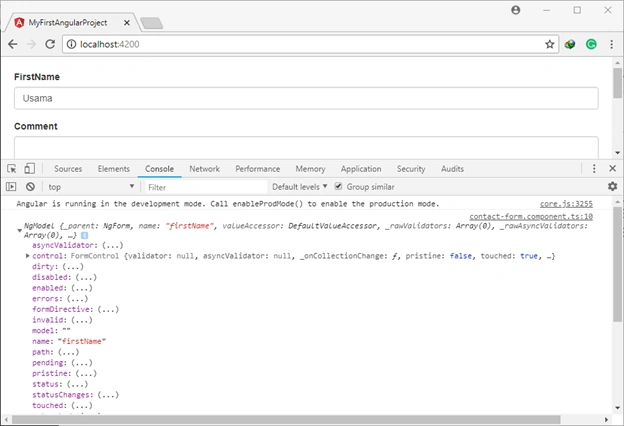624x426 pixels.
Task: Open the core.js:3255 source link
Action: point(566,204)
